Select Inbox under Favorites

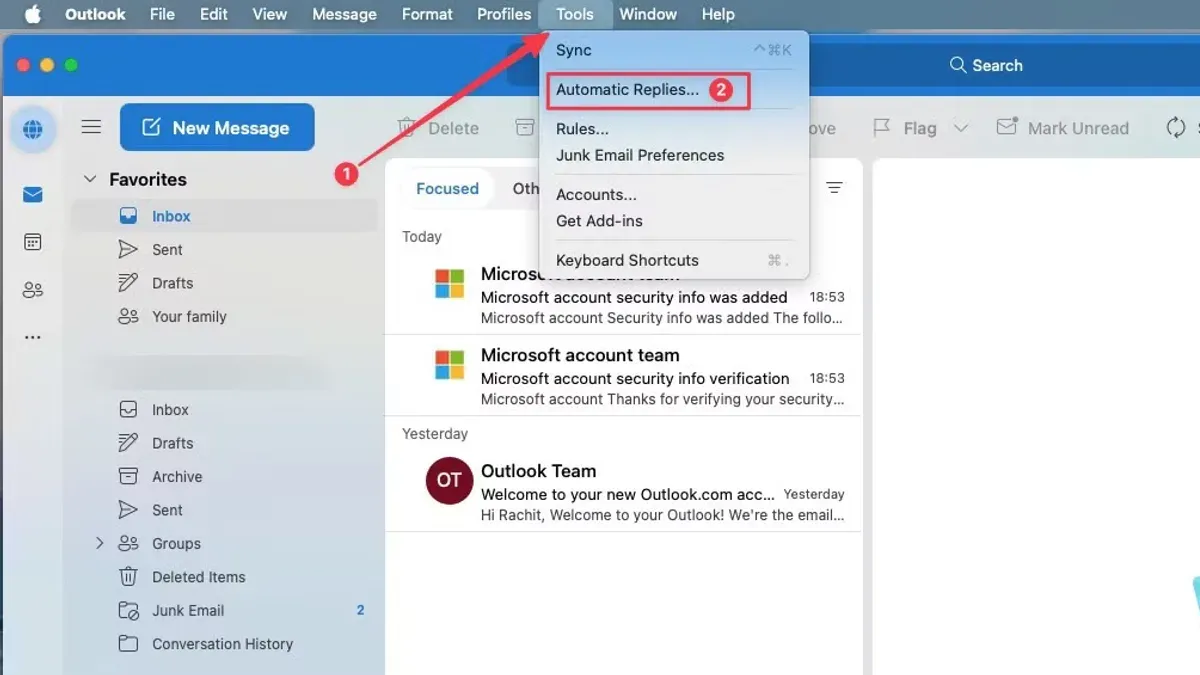[x=224, y=216]
